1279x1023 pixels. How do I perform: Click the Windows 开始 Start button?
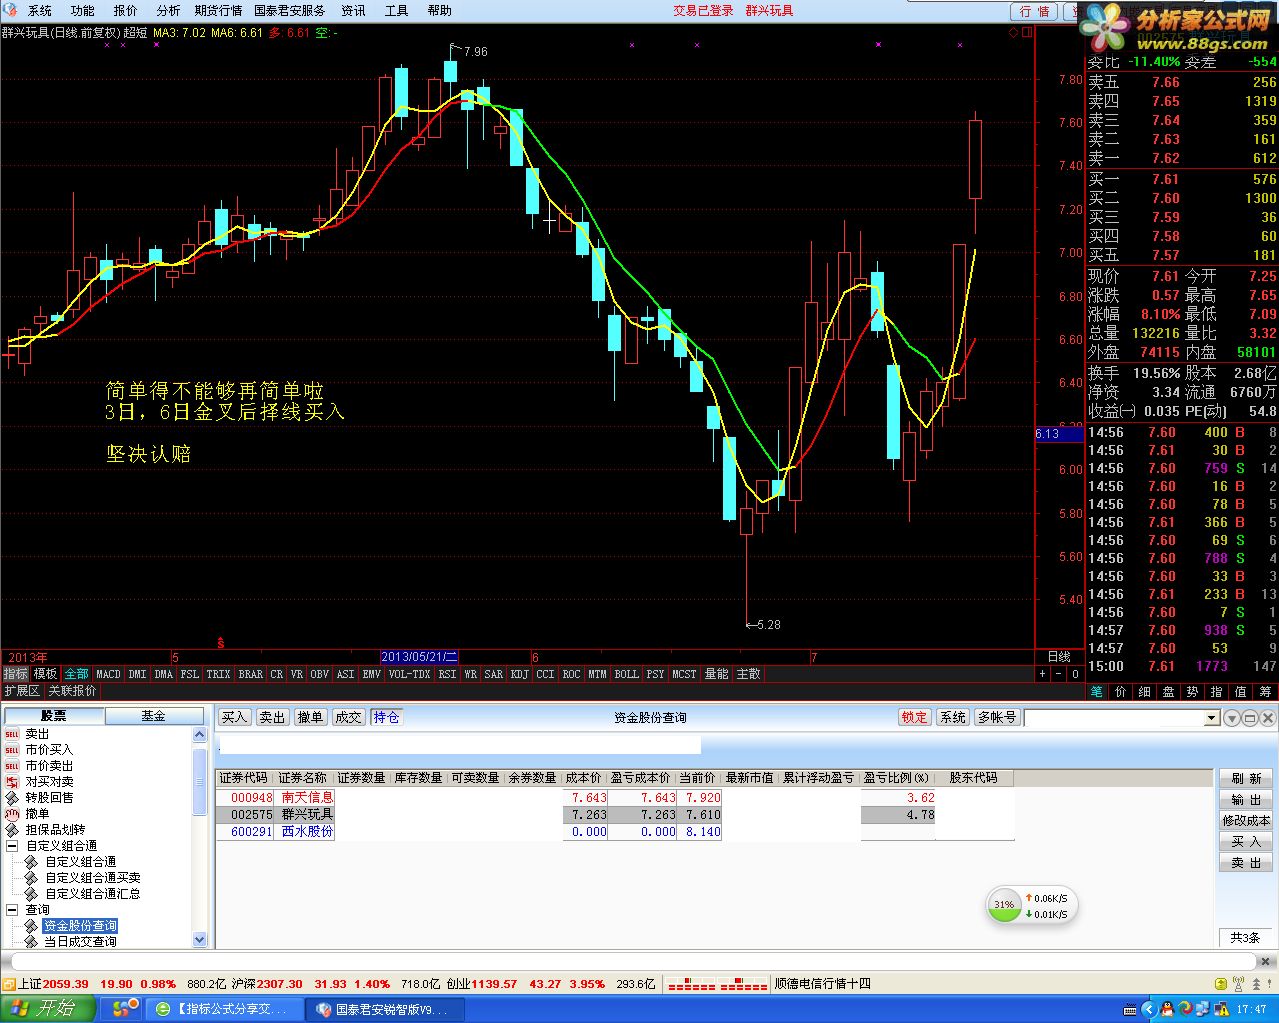click(x=48, y=1009)
